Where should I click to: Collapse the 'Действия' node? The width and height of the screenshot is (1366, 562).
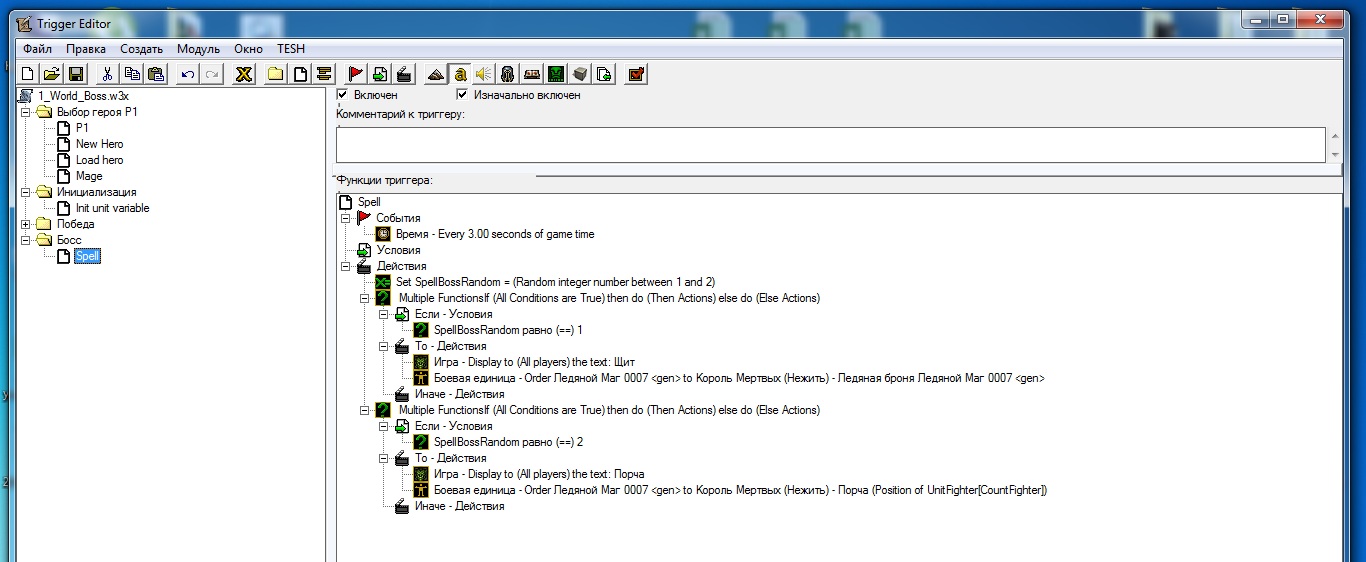(346, 266)
